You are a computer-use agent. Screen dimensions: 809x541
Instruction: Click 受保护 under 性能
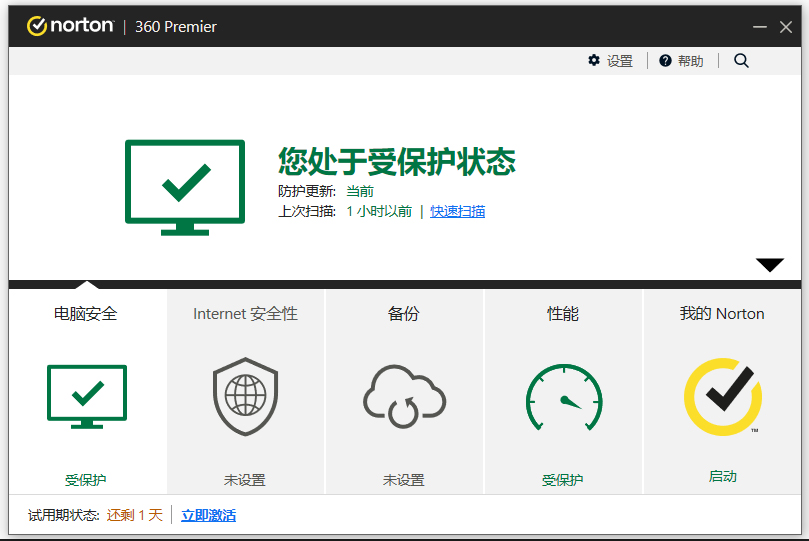pyautogui.click(x=562, y=480)
